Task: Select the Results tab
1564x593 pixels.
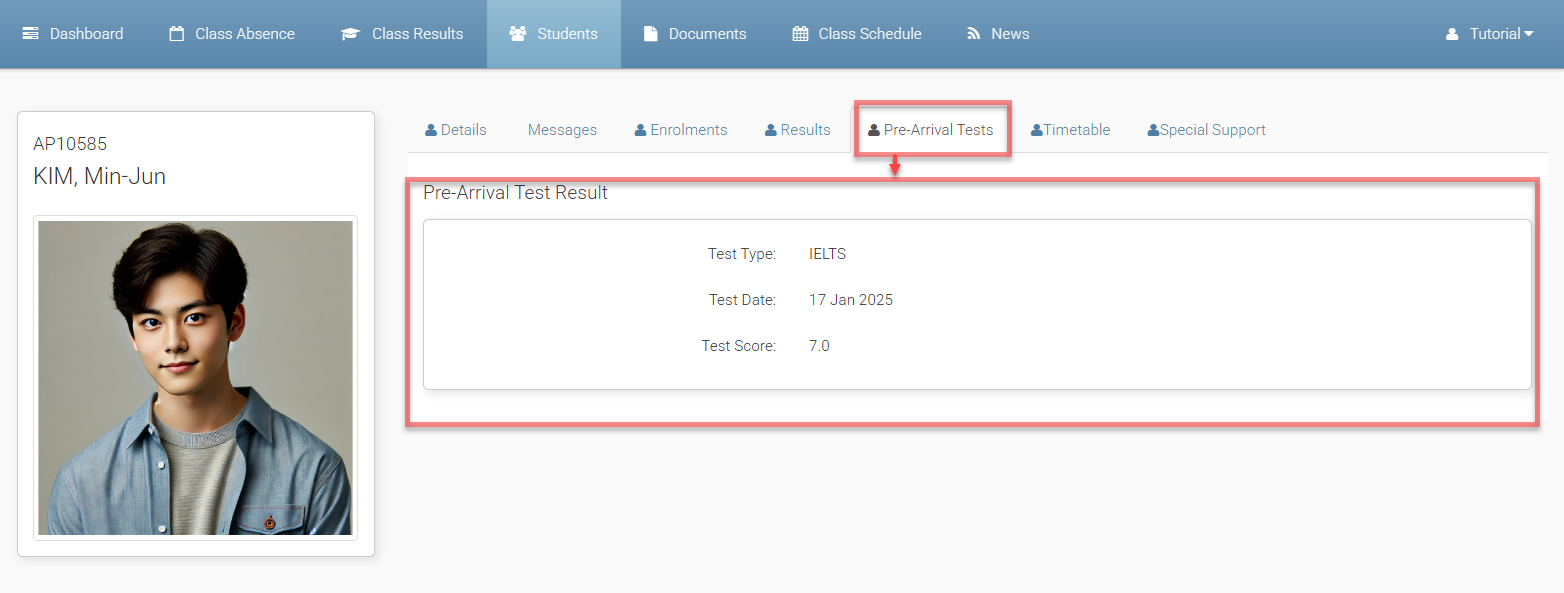Action: [x=798, y=130]
